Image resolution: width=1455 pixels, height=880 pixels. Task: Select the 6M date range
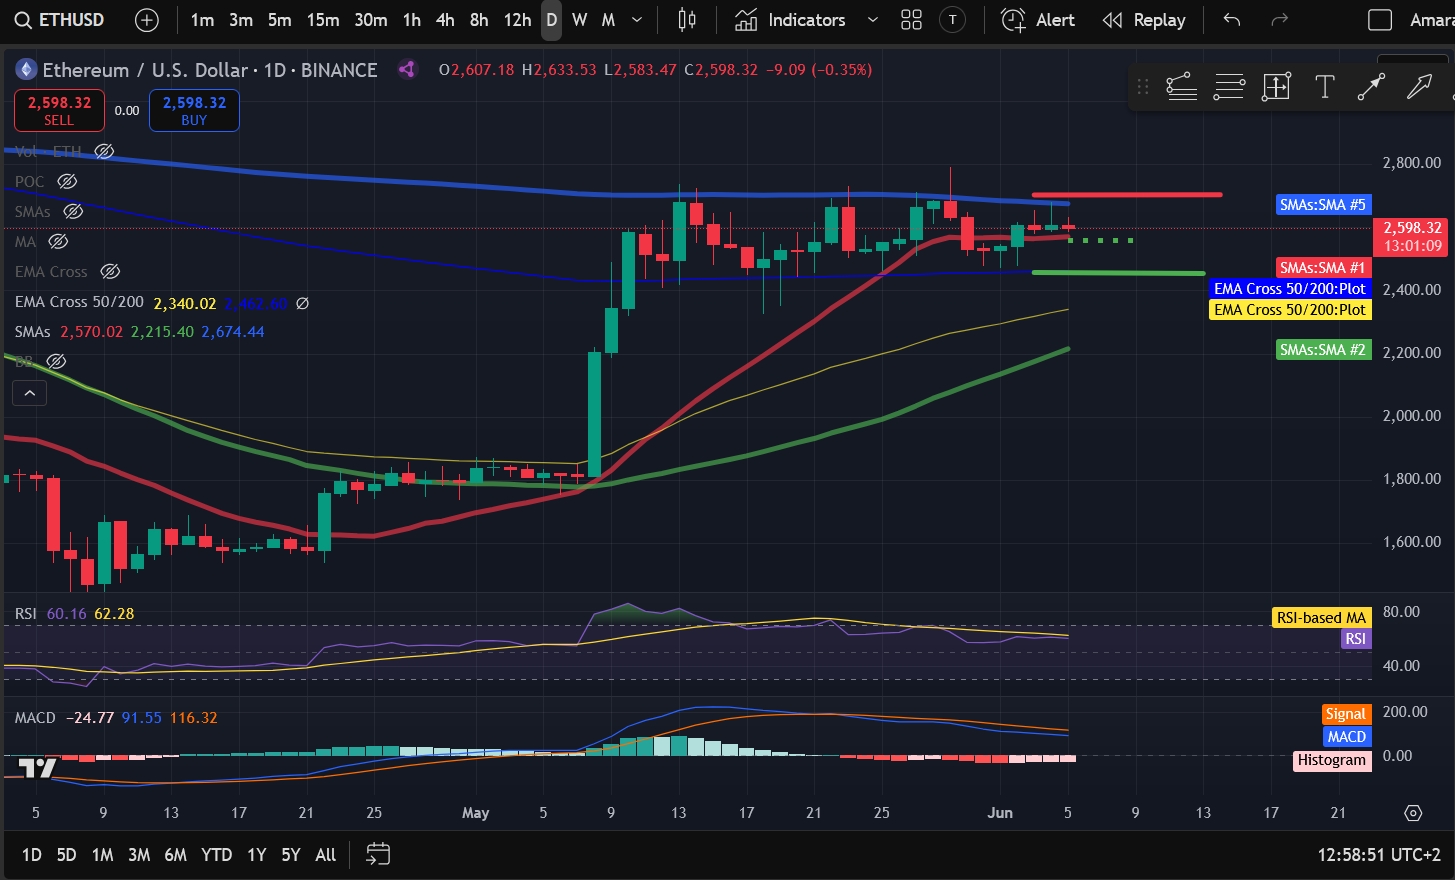pyautogui.click(x=176, y=854)
